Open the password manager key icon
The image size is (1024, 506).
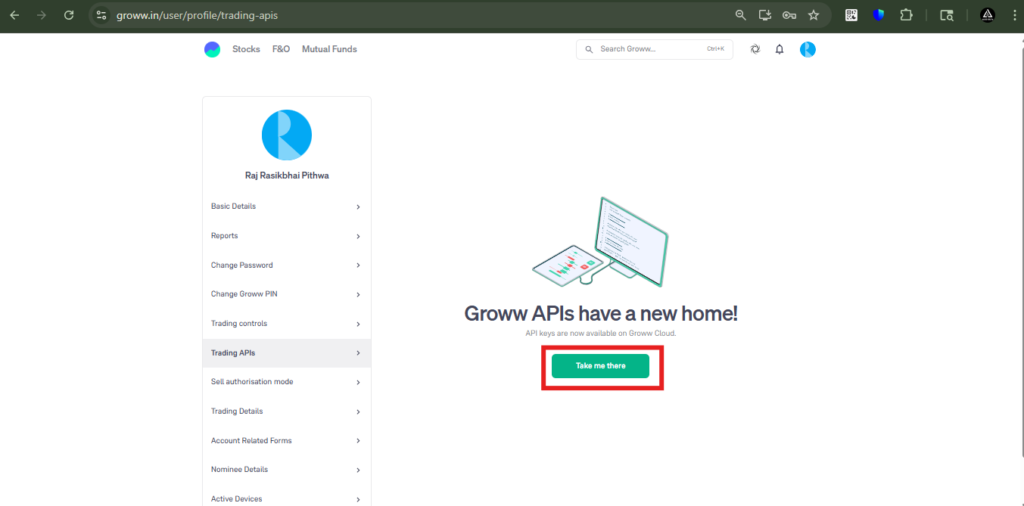pos(789,15)
